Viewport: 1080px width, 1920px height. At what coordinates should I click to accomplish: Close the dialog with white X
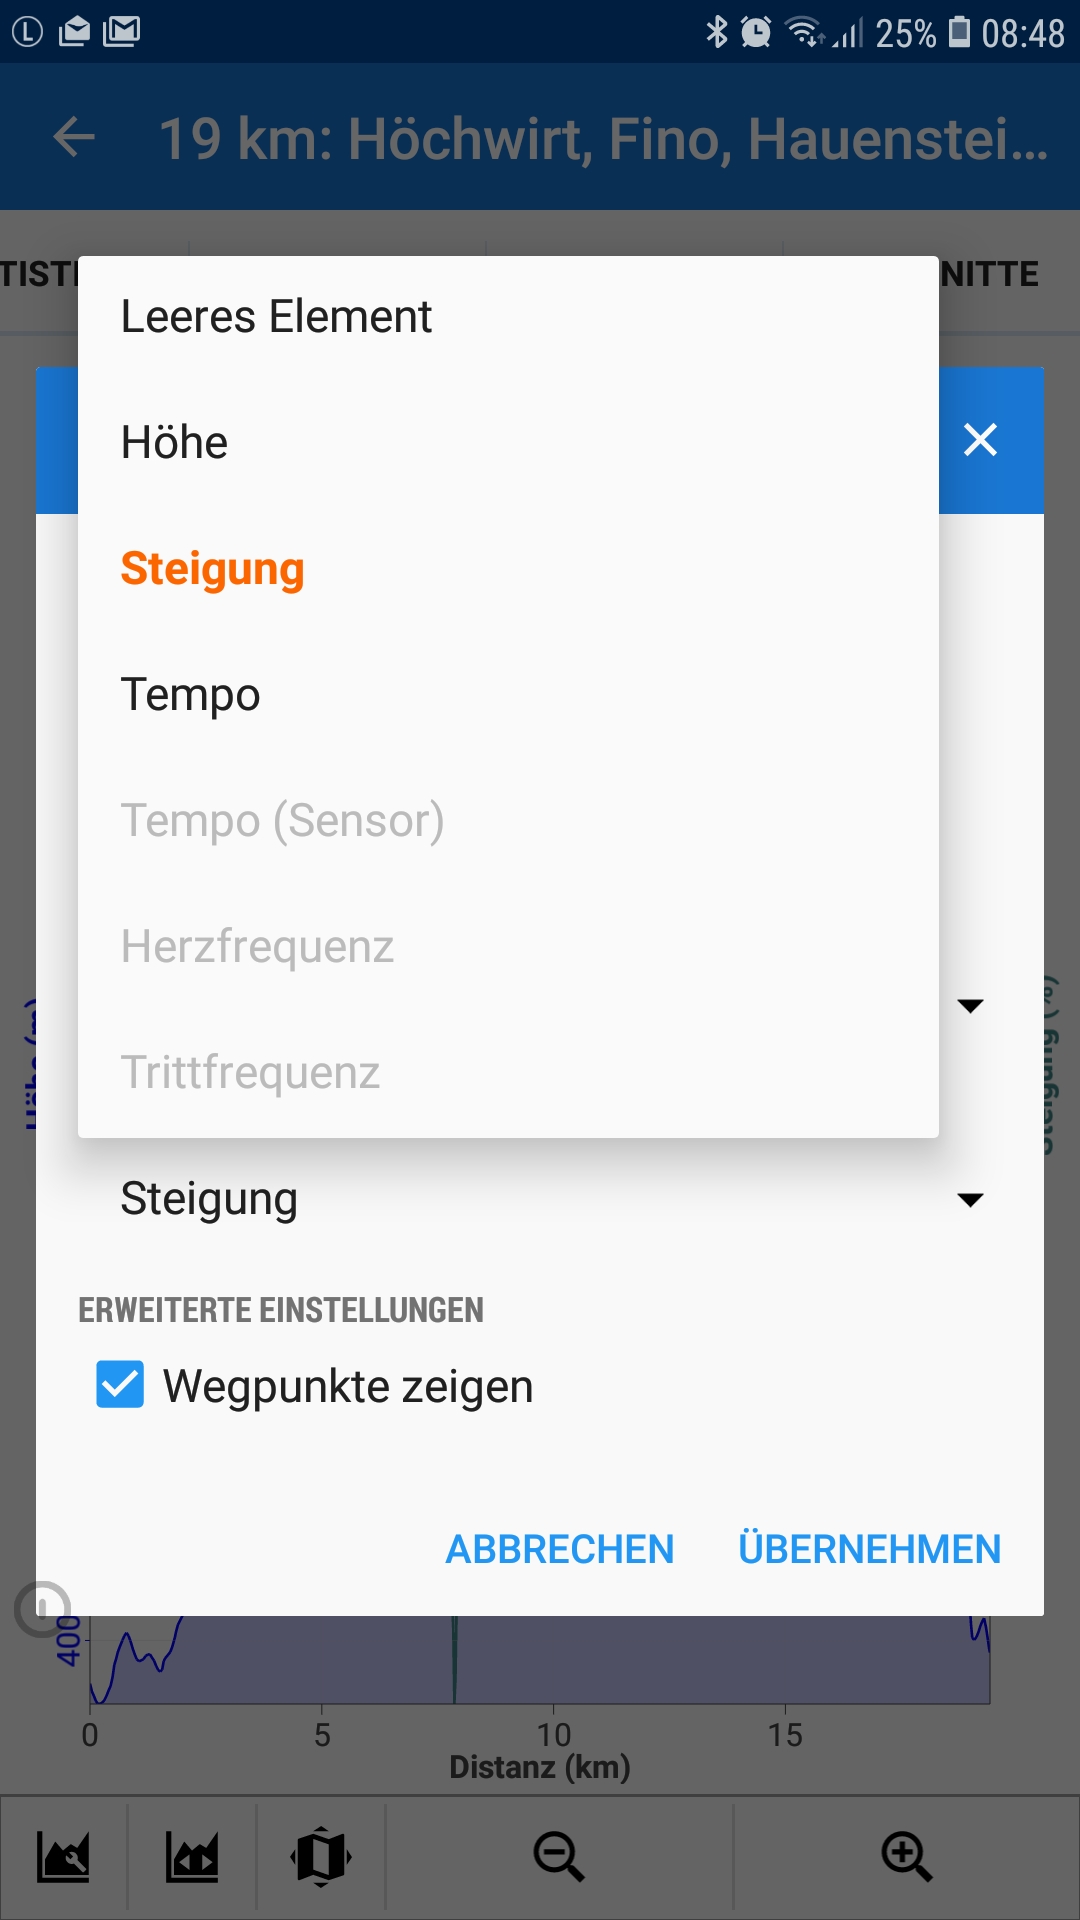point(980,439)
